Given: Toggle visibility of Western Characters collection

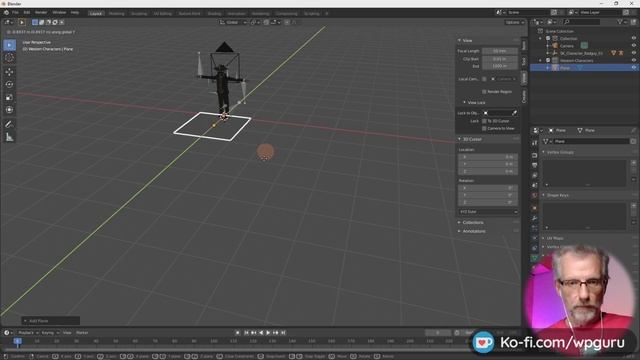Looking at the screenshot, I should [x=634, y=60].
